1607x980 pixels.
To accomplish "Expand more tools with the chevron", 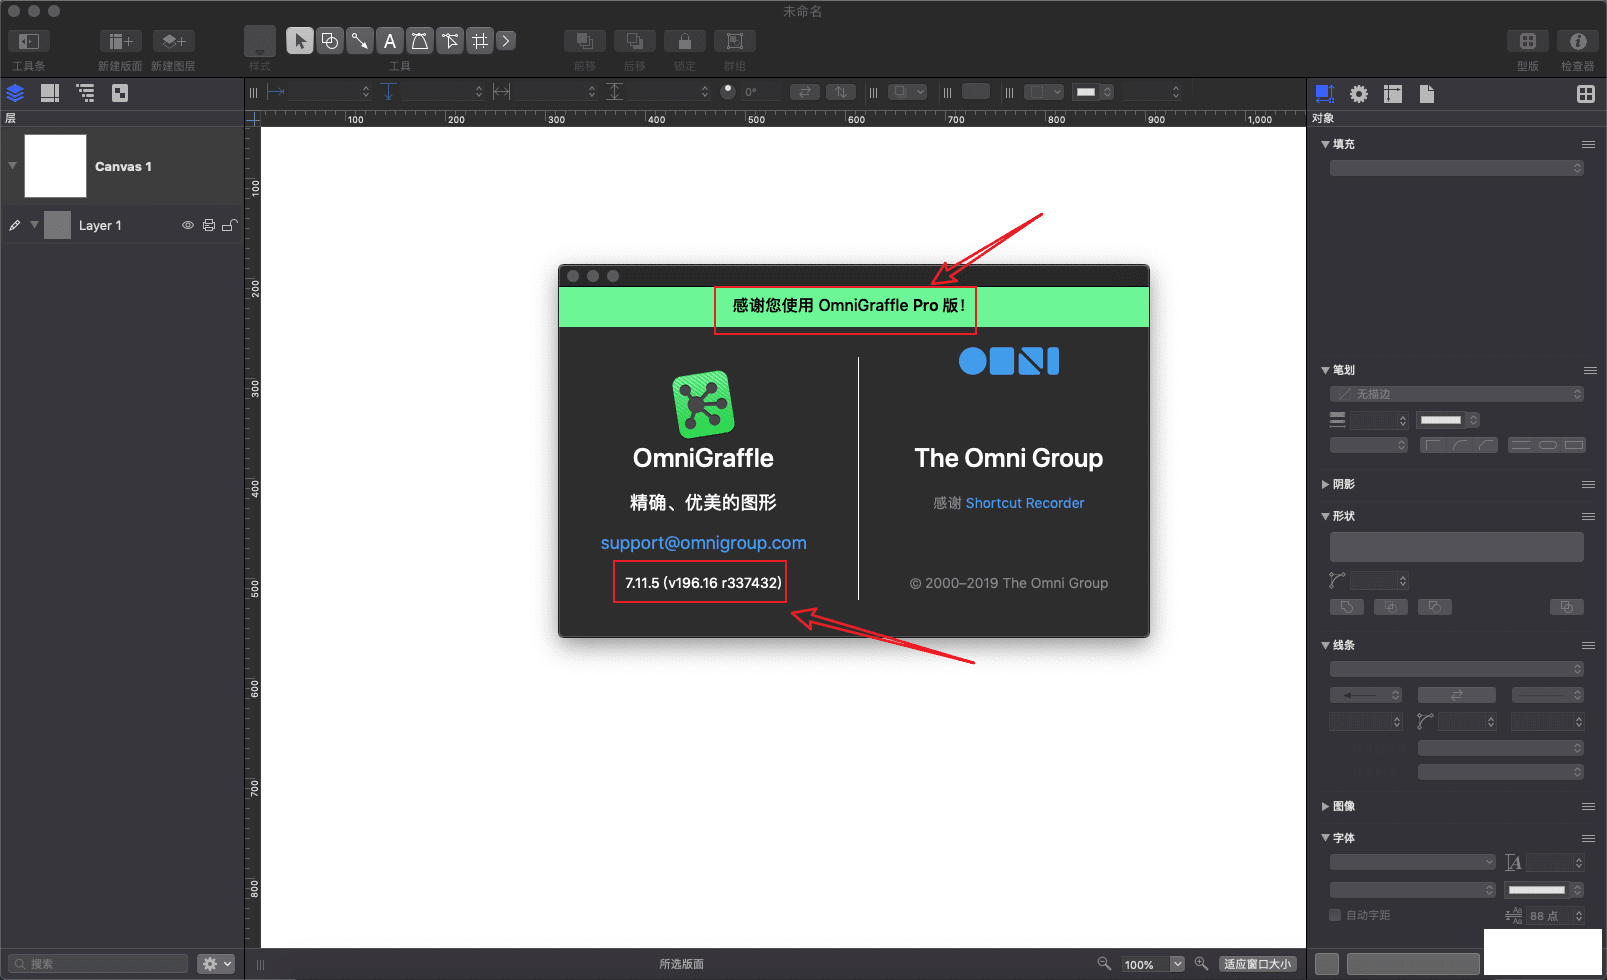I will pos(507,41).
